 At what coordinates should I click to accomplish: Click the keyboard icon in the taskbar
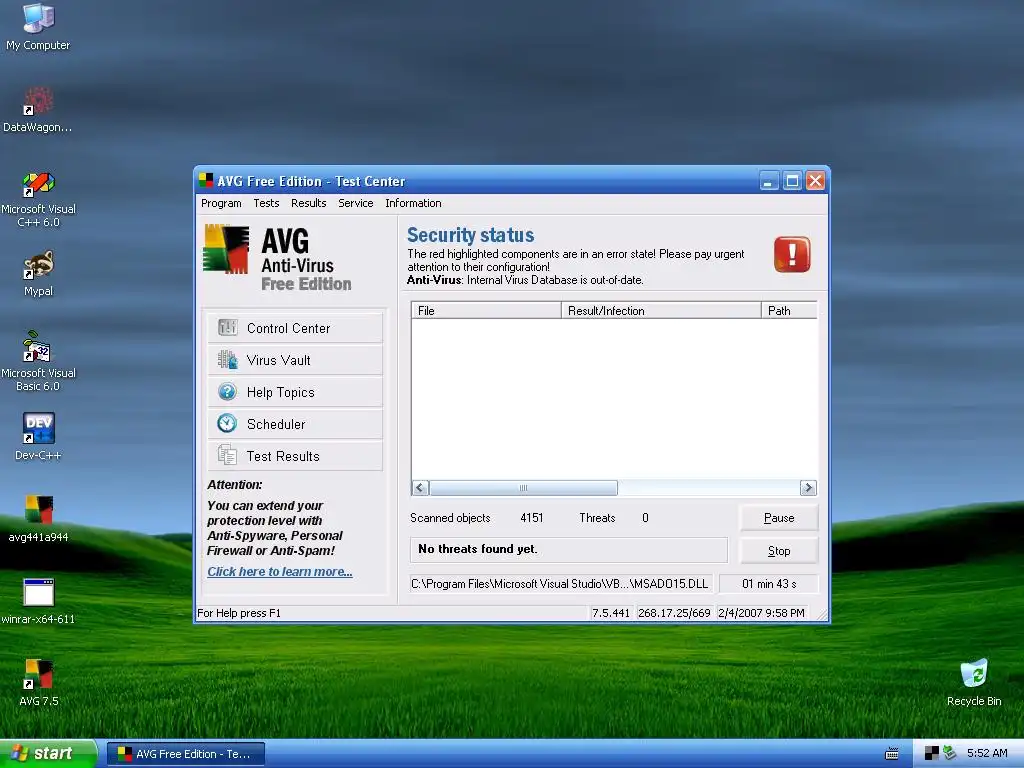891,754
